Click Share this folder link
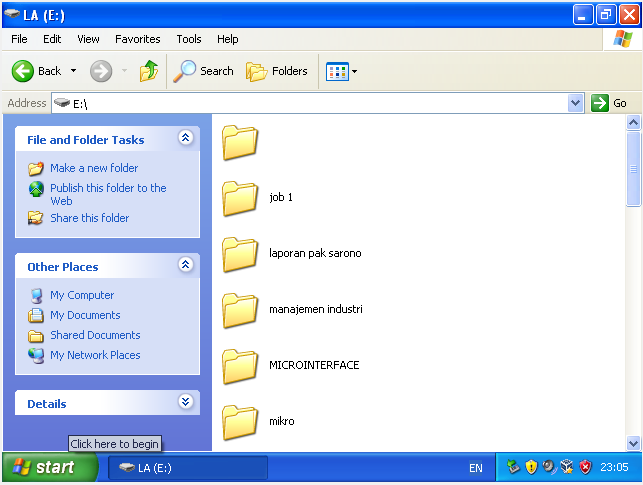 click(x=89, y=218)
